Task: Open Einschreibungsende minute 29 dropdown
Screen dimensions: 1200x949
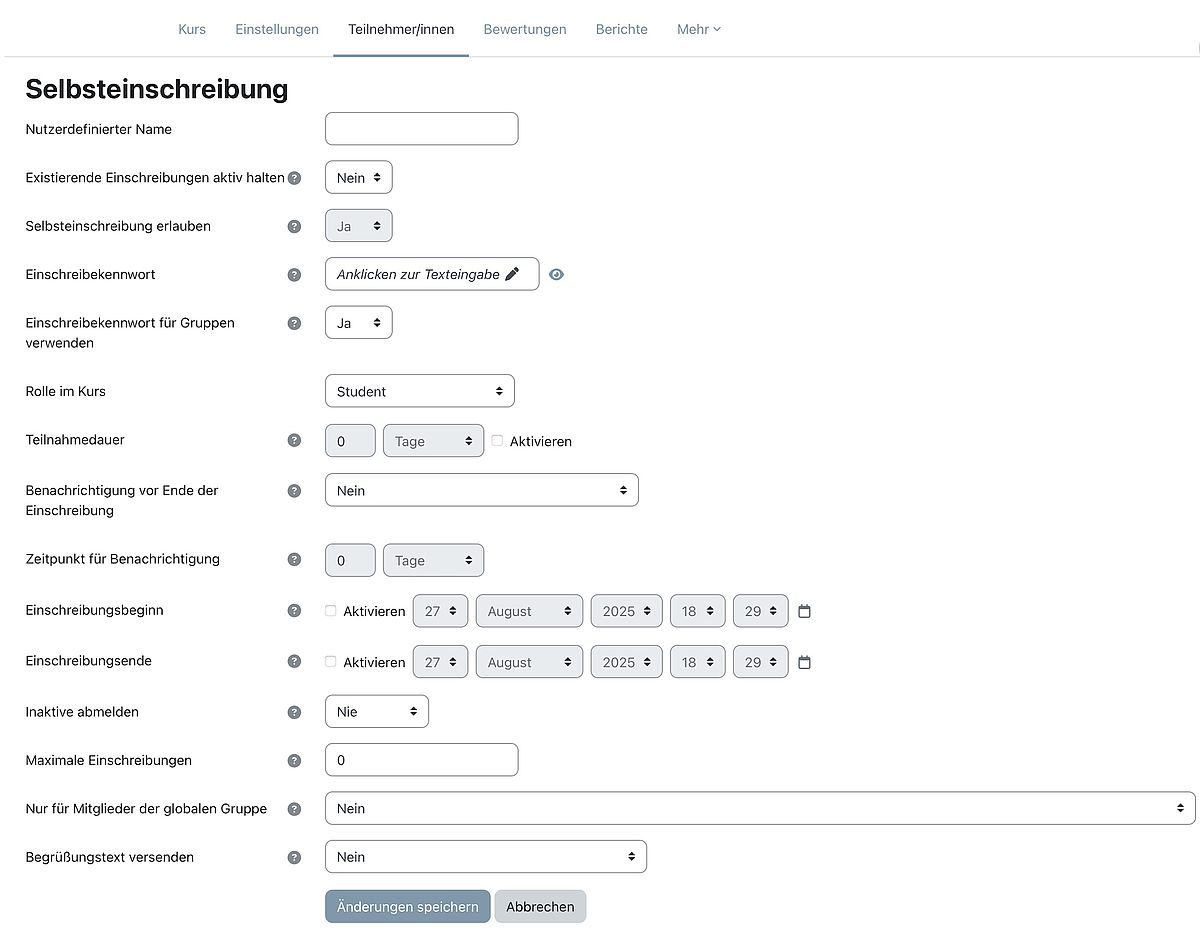Action: click(x=760, y=662)
